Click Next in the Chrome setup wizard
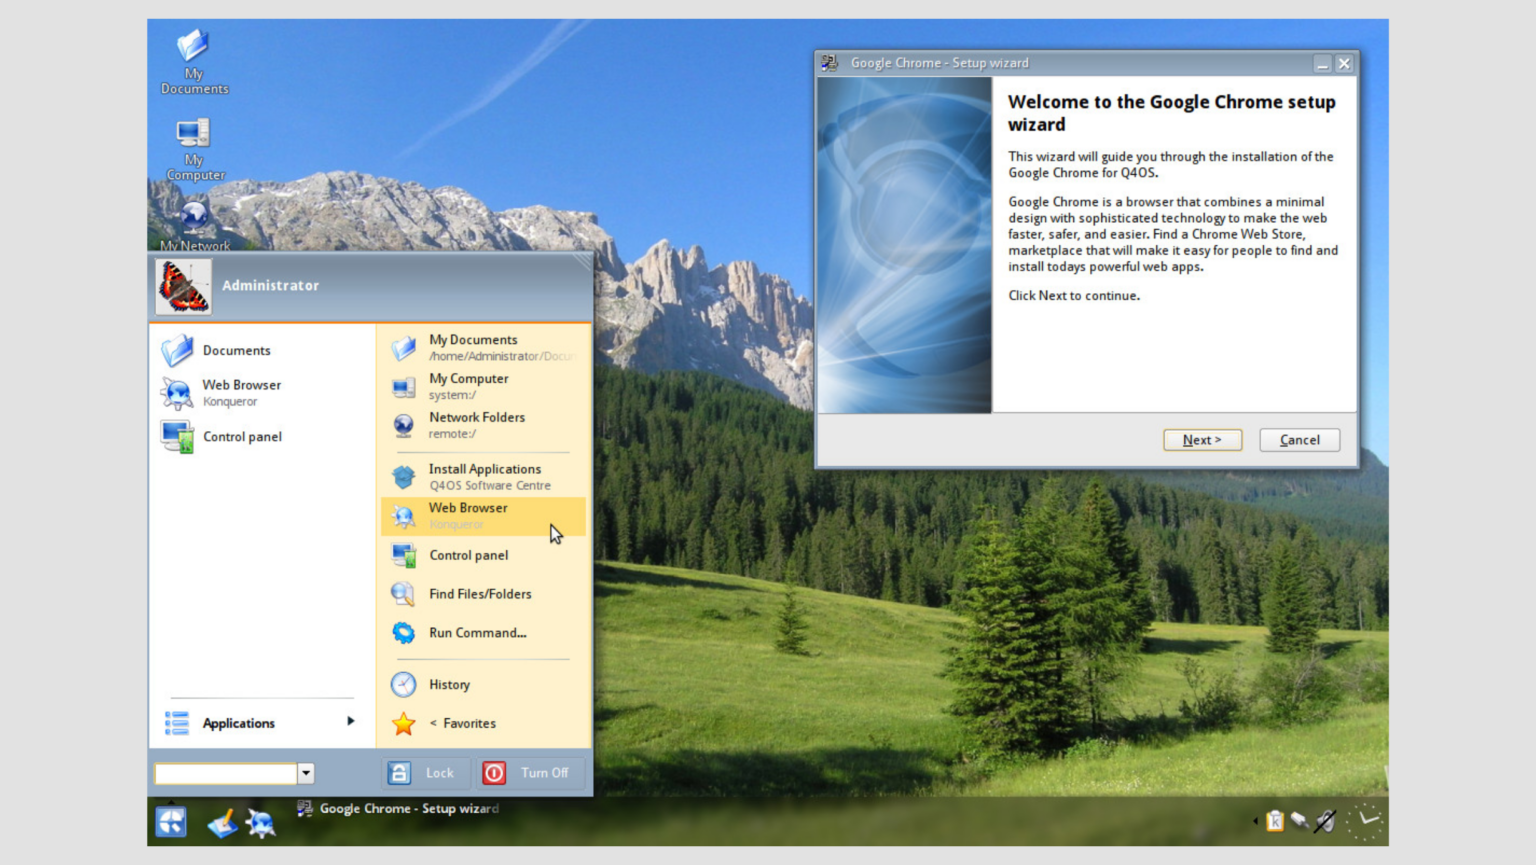This screenshot has height=865, width=1536. click(x=1202, y=440)
